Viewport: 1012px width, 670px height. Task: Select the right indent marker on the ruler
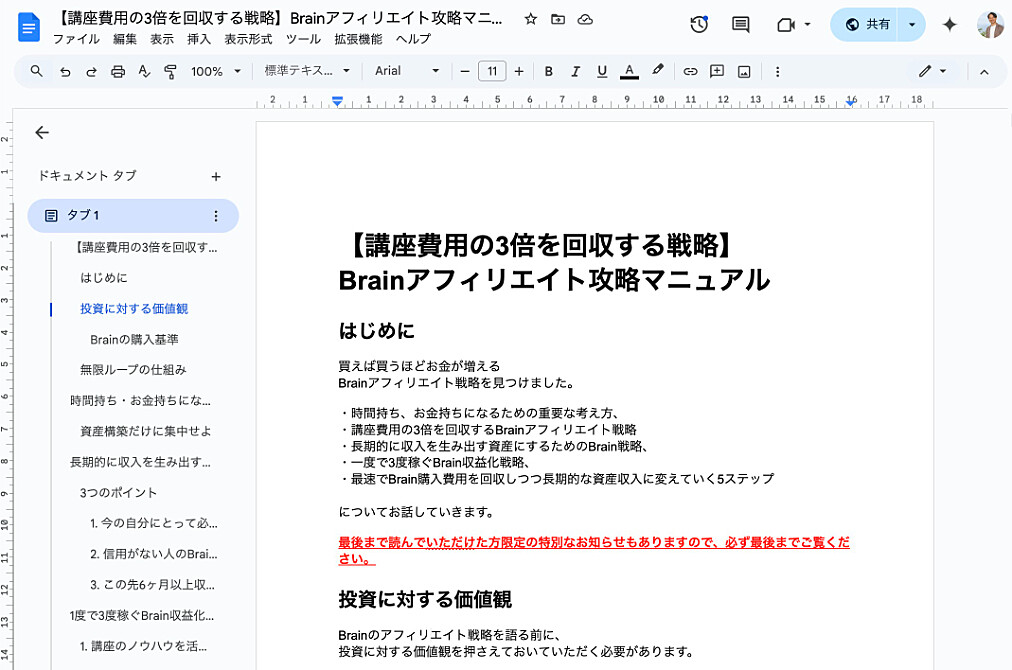click(851, 102)
